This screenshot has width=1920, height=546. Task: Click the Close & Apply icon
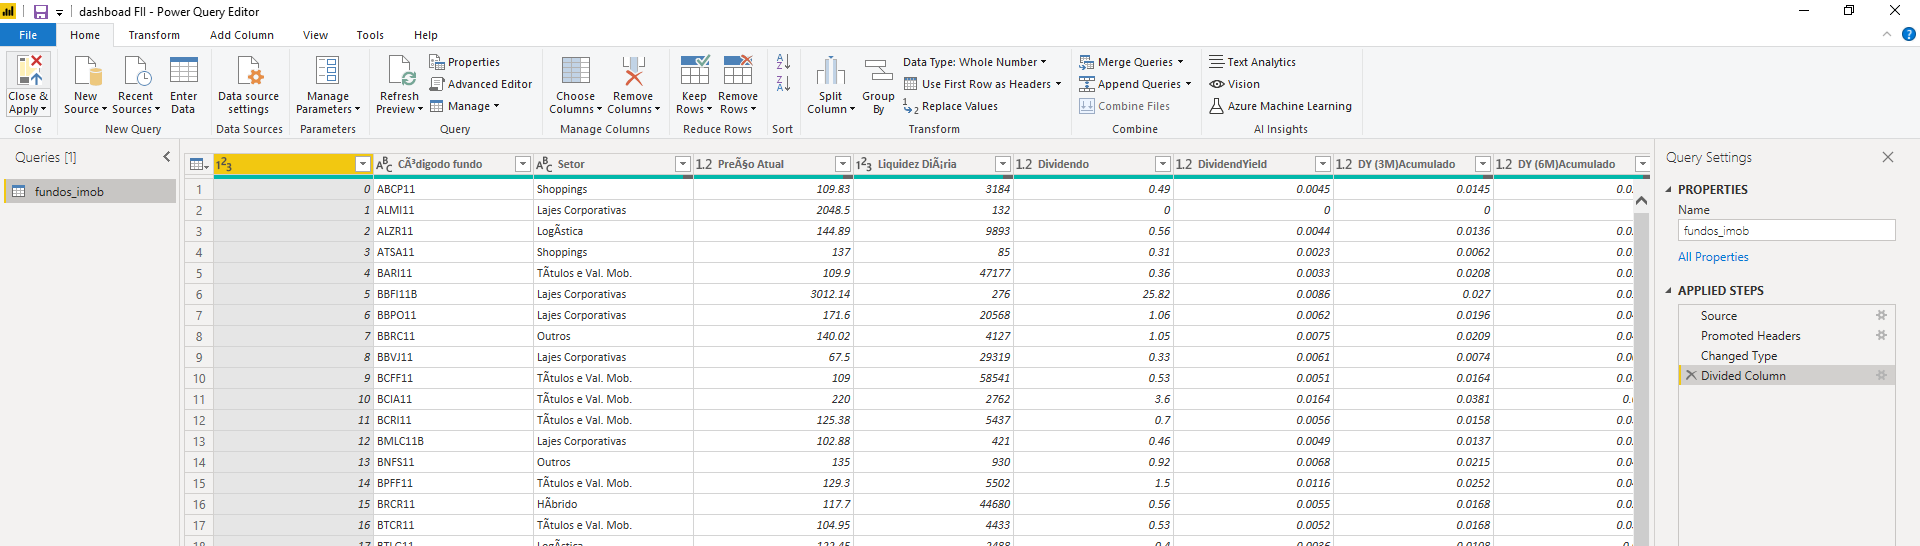pos(28,71)
